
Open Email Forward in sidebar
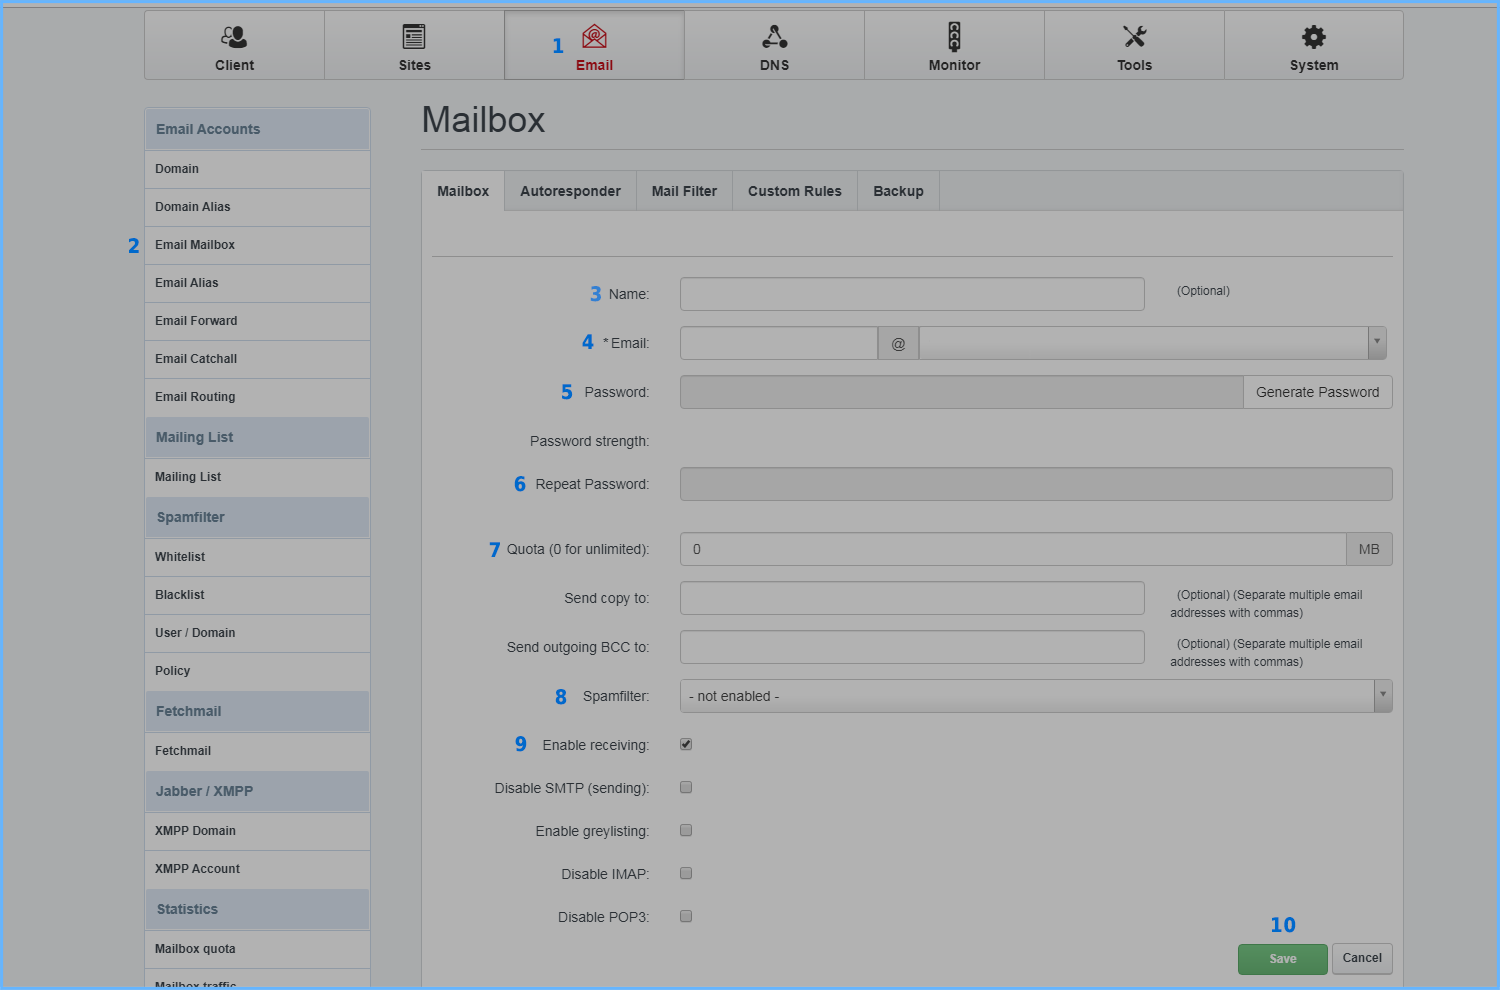click(257, 321)
